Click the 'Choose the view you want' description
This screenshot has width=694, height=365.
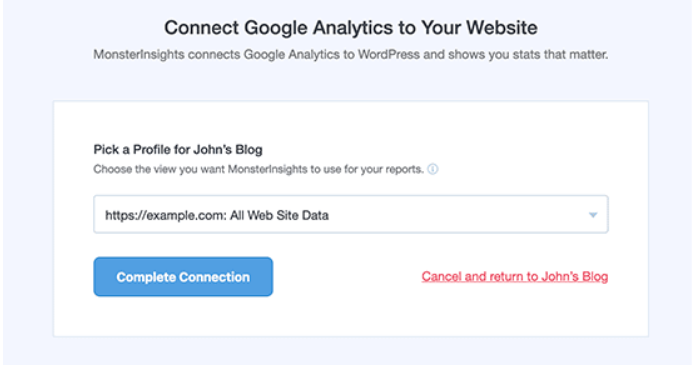coord(258,169)
